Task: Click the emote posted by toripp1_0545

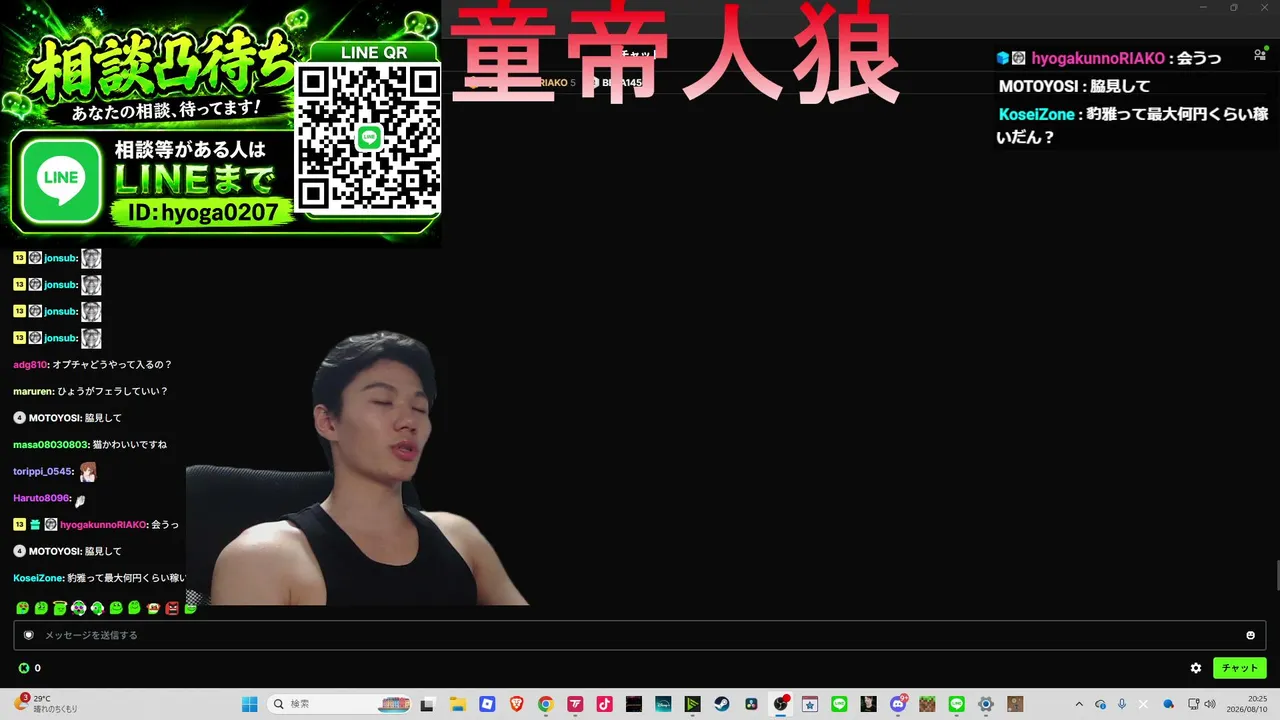Action: [x=88, y=471]
